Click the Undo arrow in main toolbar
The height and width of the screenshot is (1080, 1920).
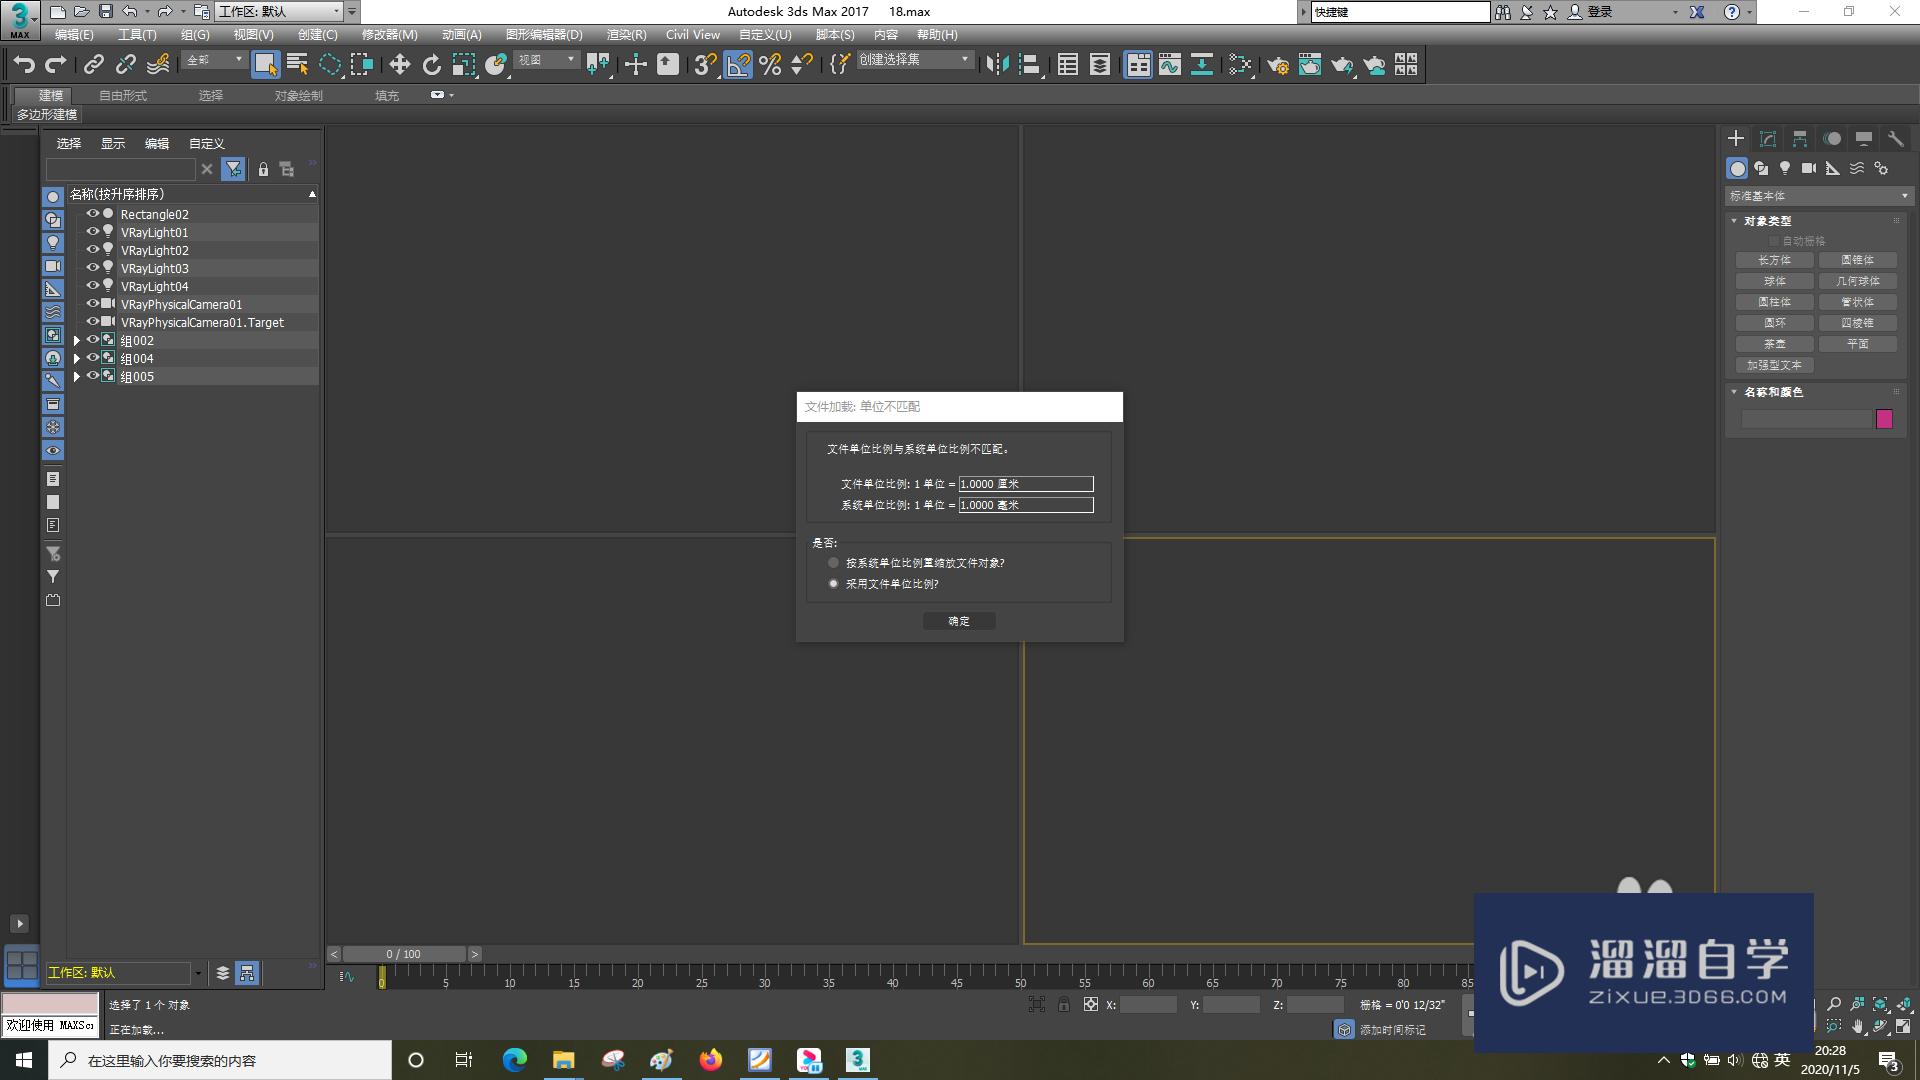[x=24, y=65]
